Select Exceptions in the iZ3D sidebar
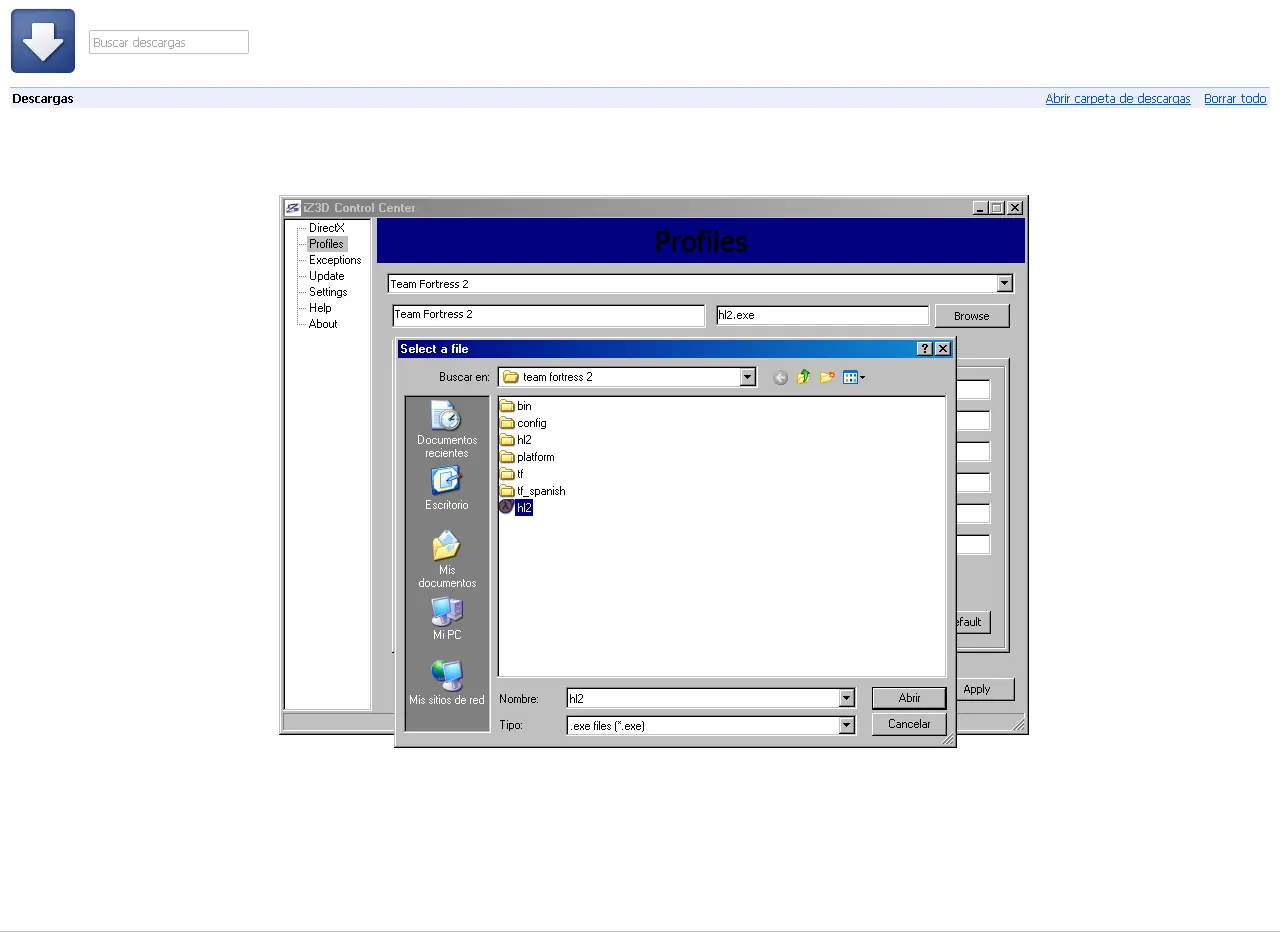 pyautogui.click(x=335, y=260)
